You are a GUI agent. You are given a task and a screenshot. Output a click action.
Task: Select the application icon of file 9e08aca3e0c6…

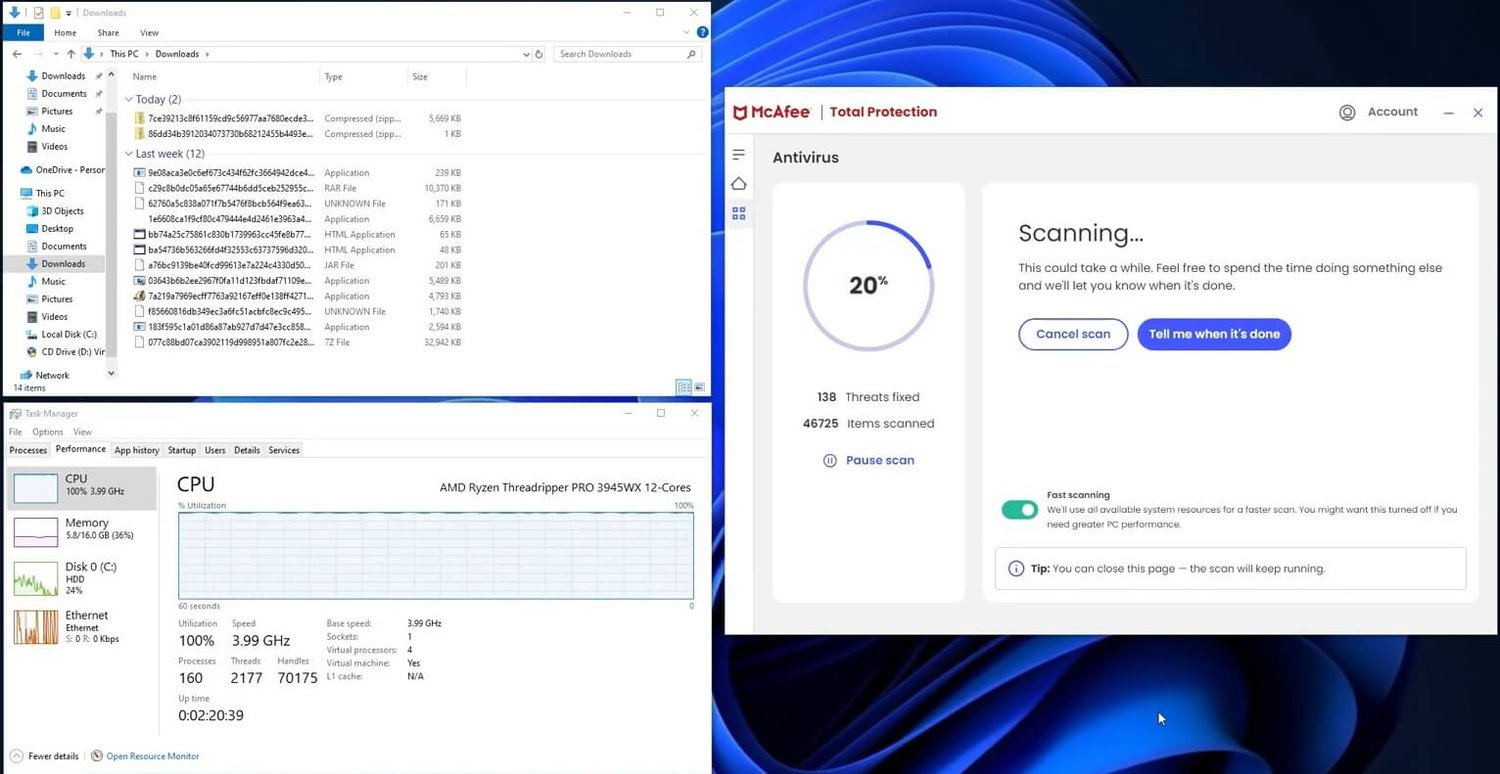(x=140, y=173)
